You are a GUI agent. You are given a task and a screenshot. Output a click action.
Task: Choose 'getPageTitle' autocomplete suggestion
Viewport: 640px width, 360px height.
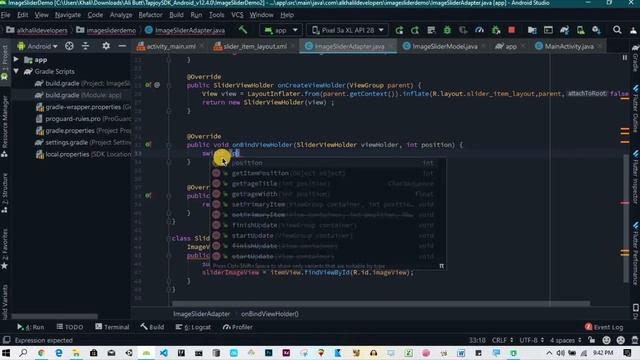[x=328, y=184]
